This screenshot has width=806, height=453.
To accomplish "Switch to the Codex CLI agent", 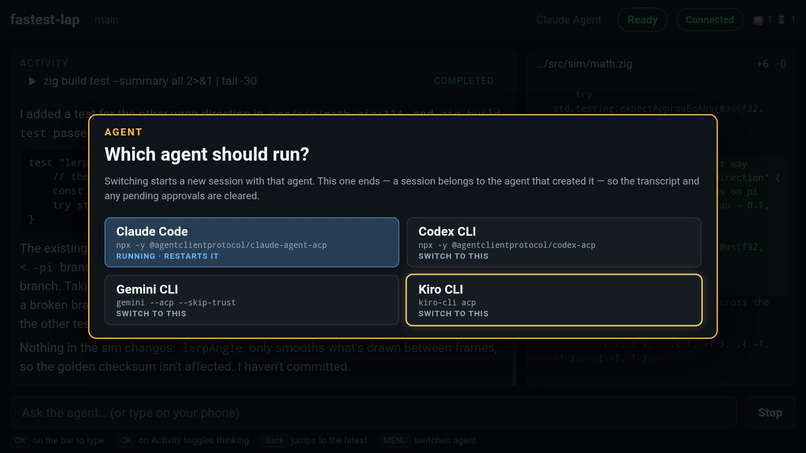I will pos(554,242).
